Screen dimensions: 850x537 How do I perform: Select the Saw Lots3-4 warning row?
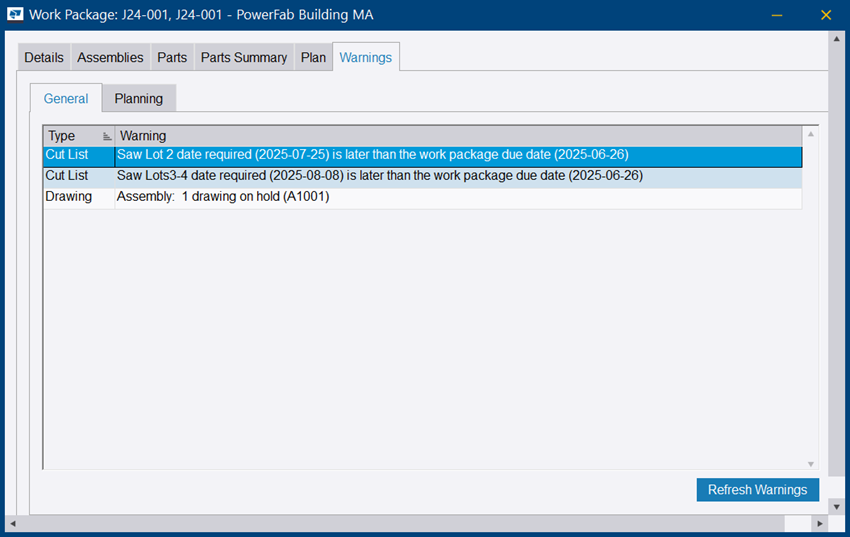pos(422,177)
